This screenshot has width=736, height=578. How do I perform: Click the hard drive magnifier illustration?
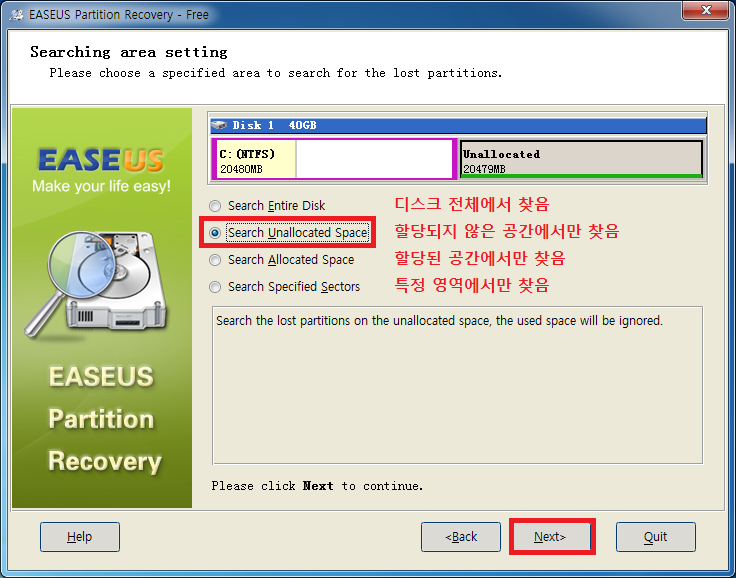point(96,283)
